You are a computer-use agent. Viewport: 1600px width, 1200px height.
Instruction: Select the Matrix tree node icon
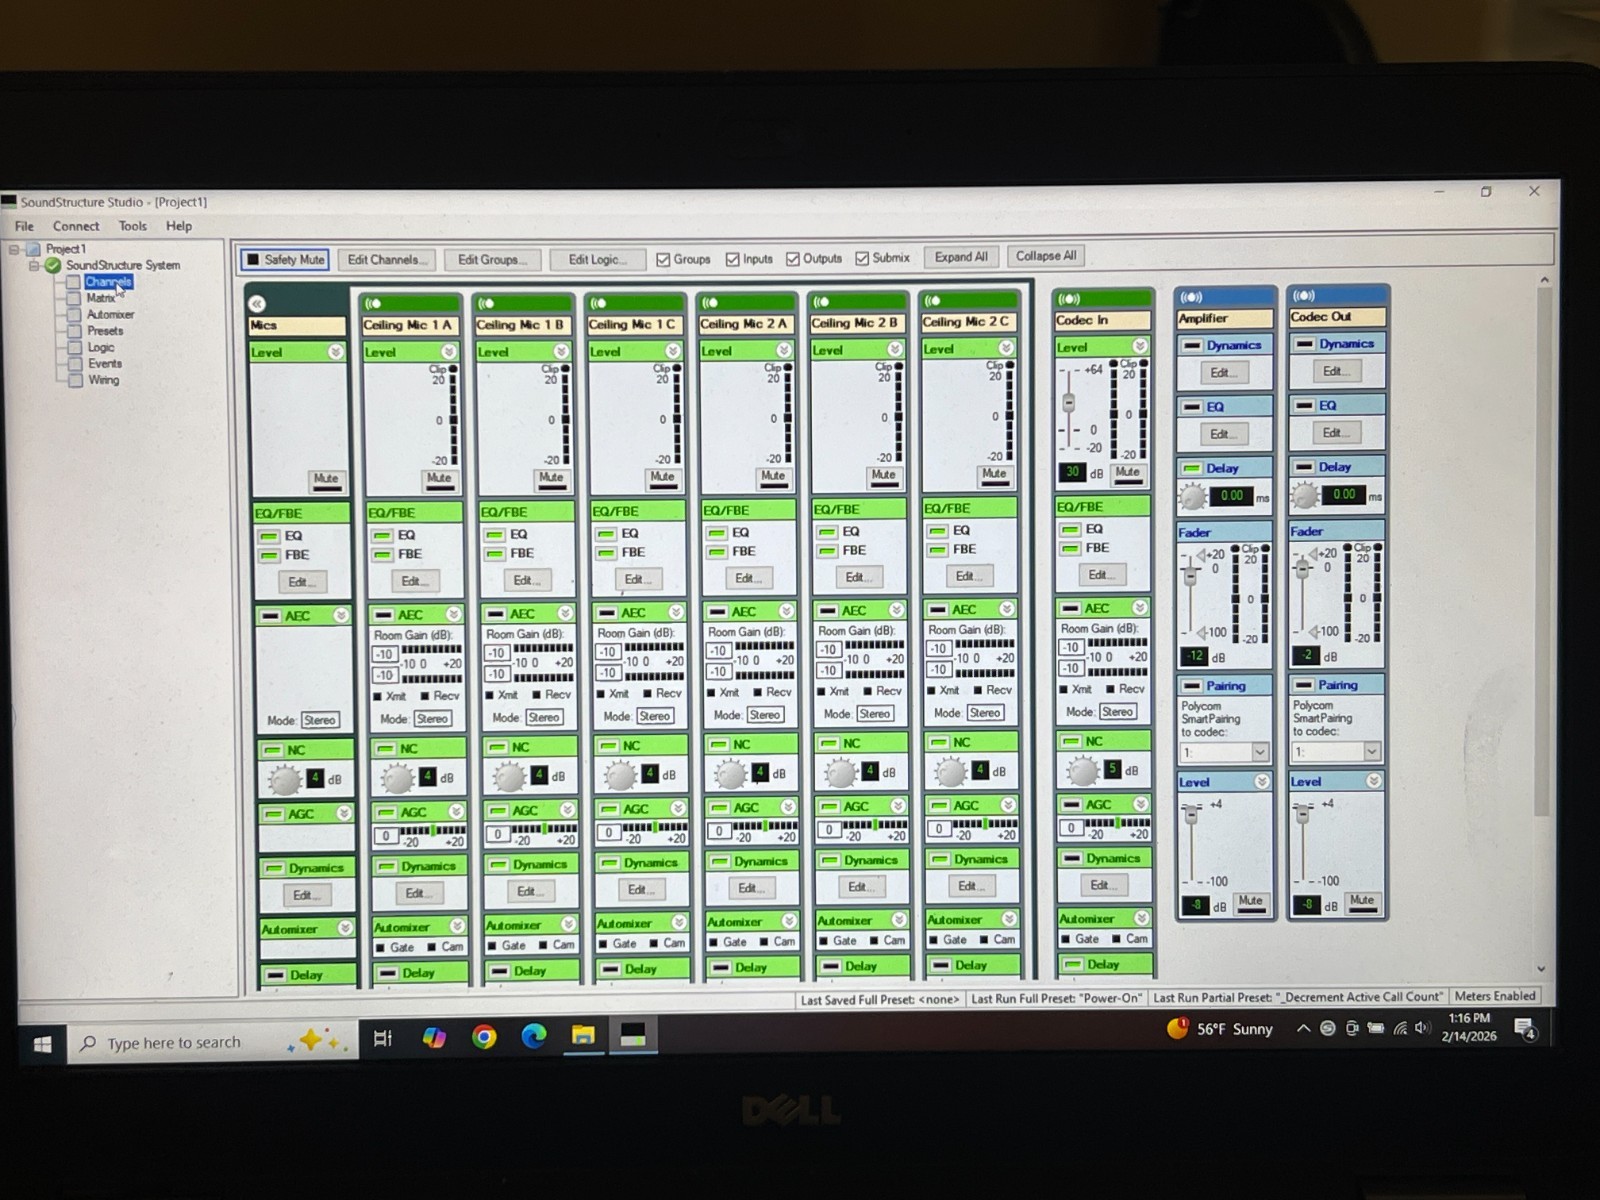(73, 298)
